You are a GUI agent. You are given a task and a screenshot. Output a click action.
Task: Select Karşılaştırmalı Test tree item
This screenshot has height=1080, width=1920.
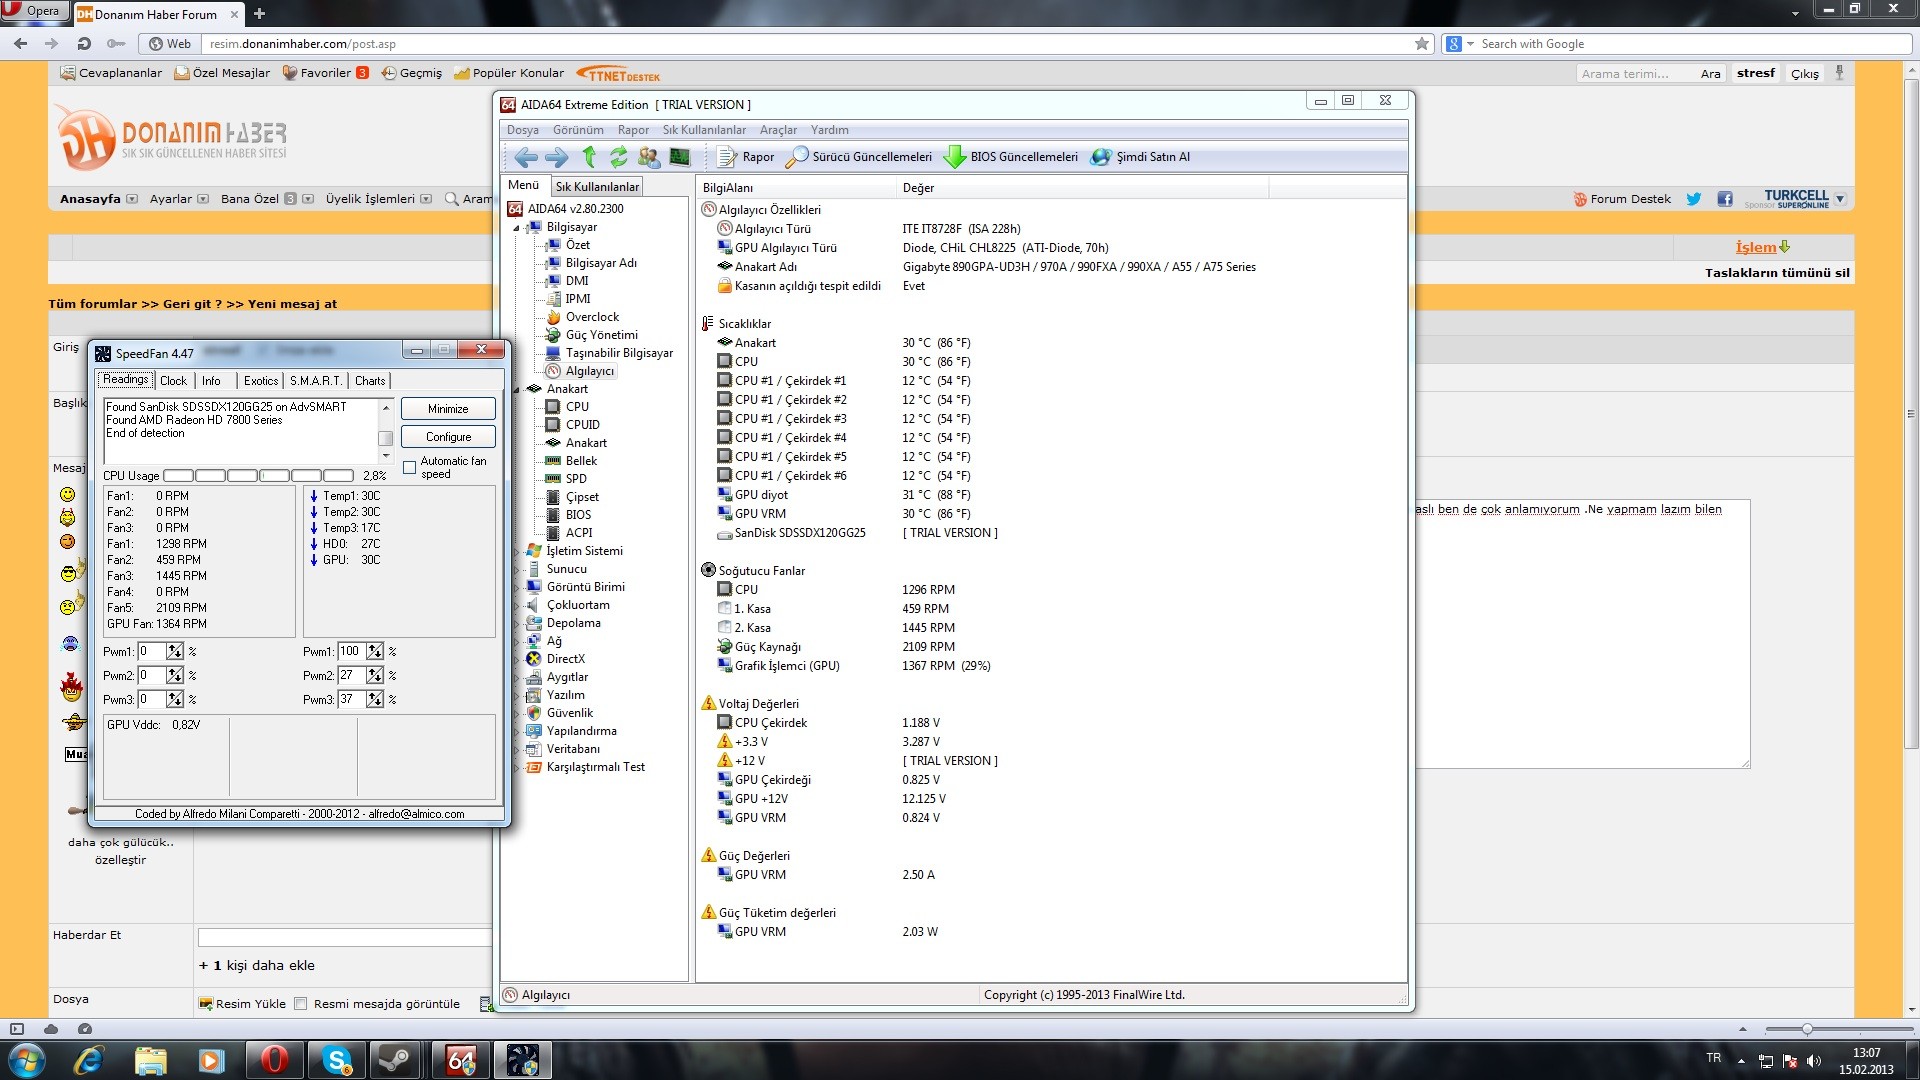pos(595,767)
